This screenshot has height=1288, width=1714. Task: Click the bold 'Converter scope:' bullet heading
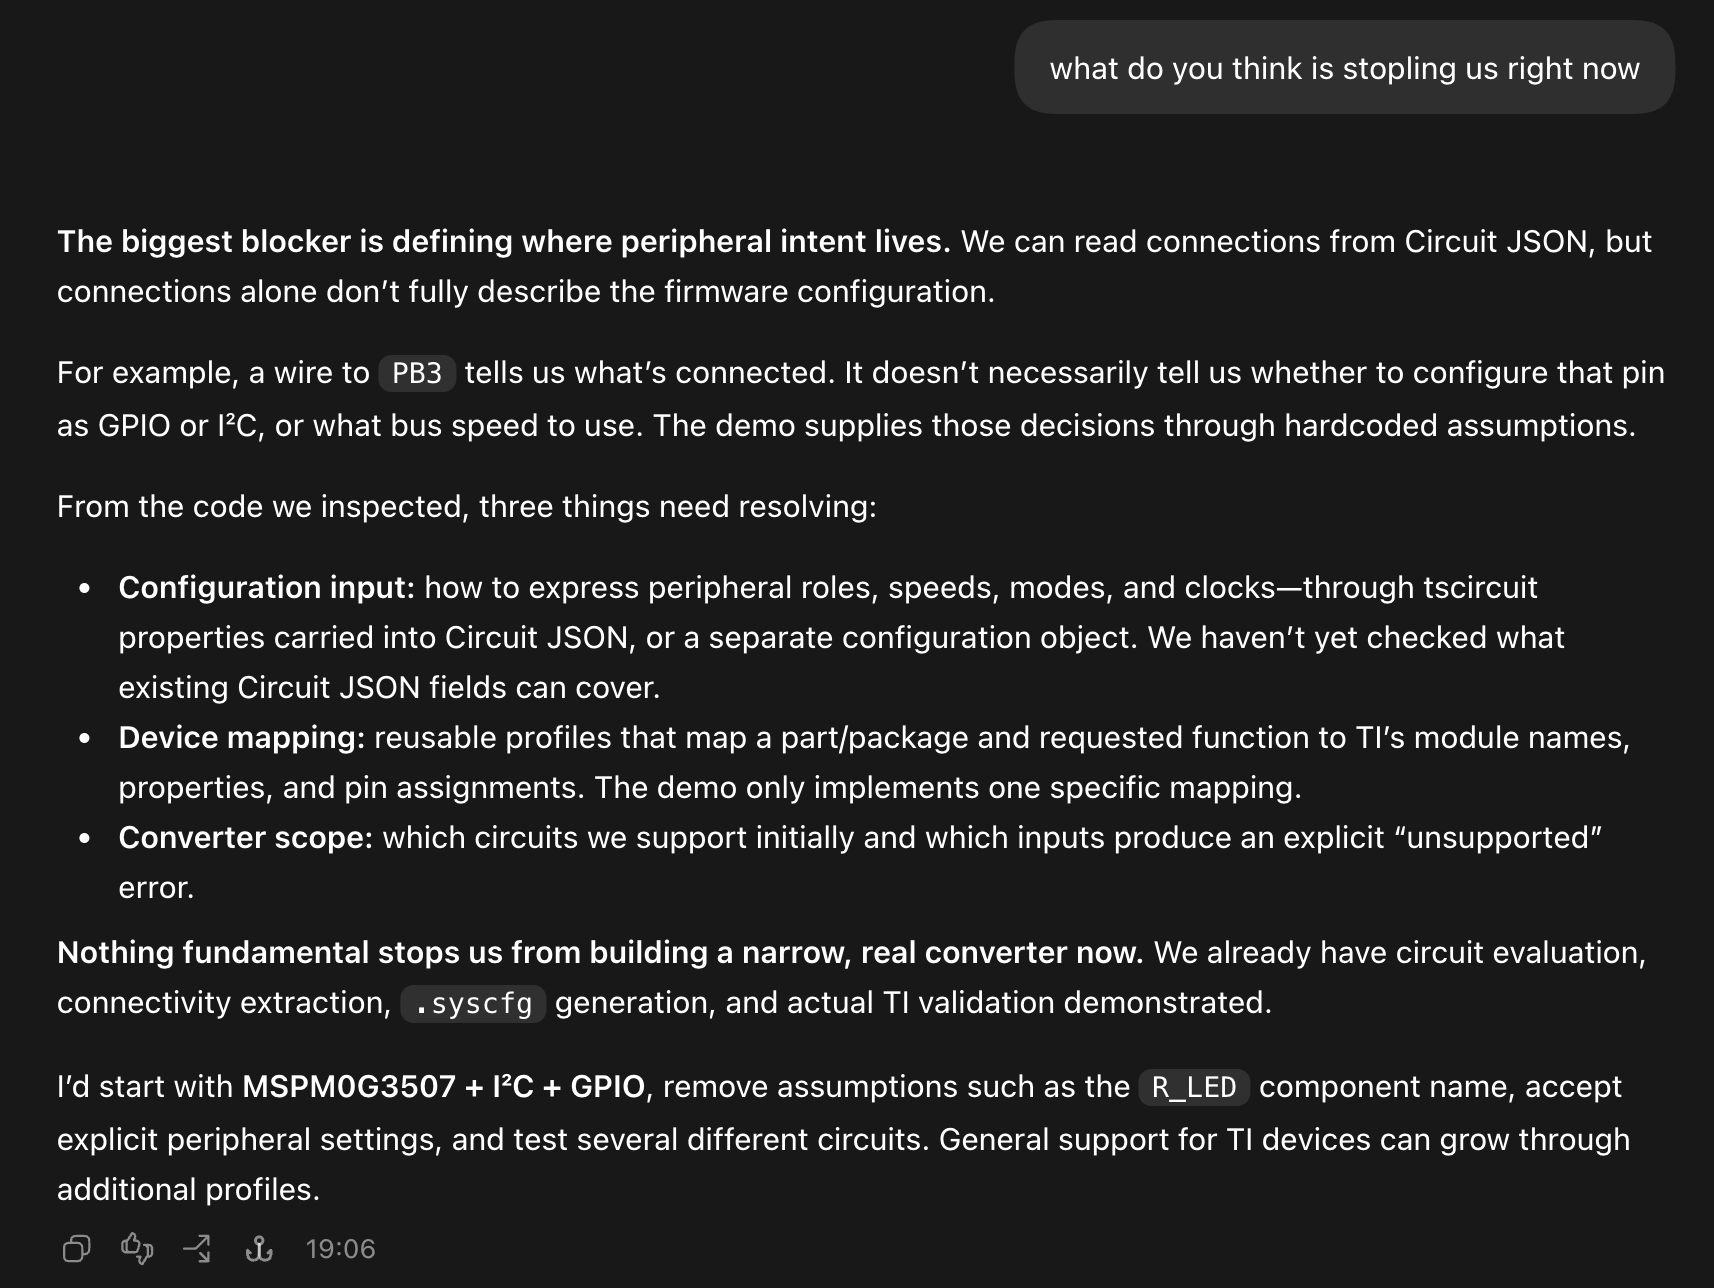[245, 837]
